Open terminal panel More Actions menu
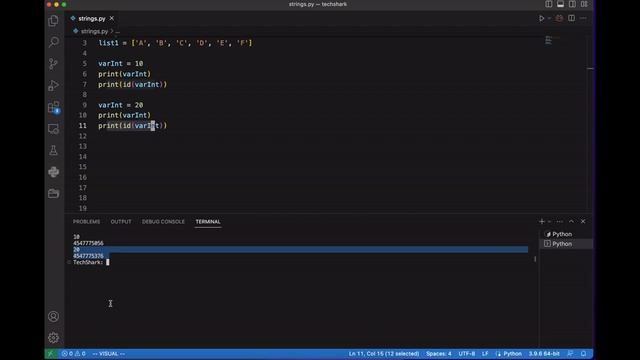 tap(560, 222)
